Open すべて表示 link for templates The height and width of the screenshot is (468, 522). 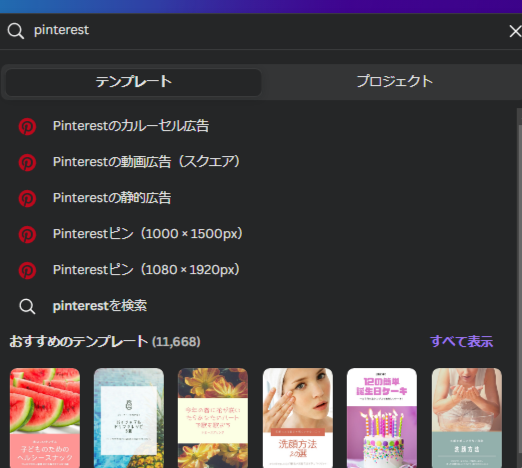pos(461,342)
